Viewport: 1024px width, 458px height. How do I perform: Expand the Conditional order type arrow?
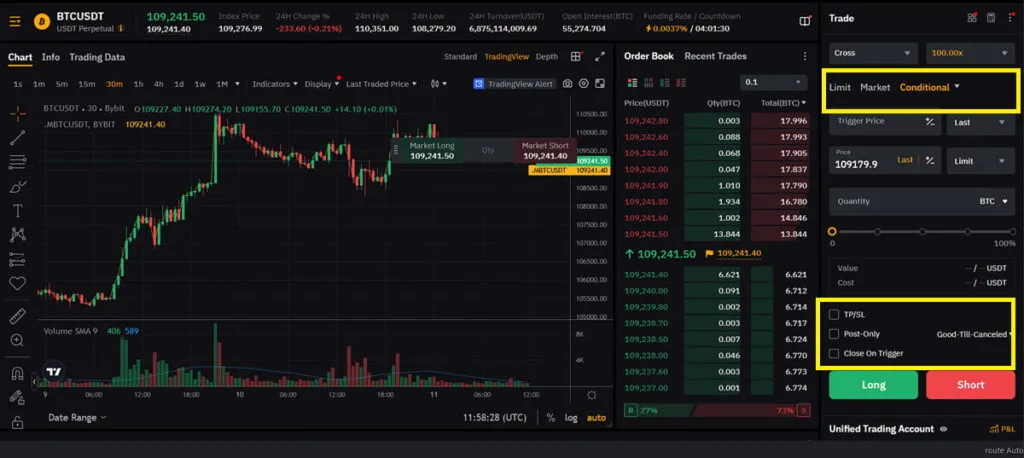[x=957, y=86]
